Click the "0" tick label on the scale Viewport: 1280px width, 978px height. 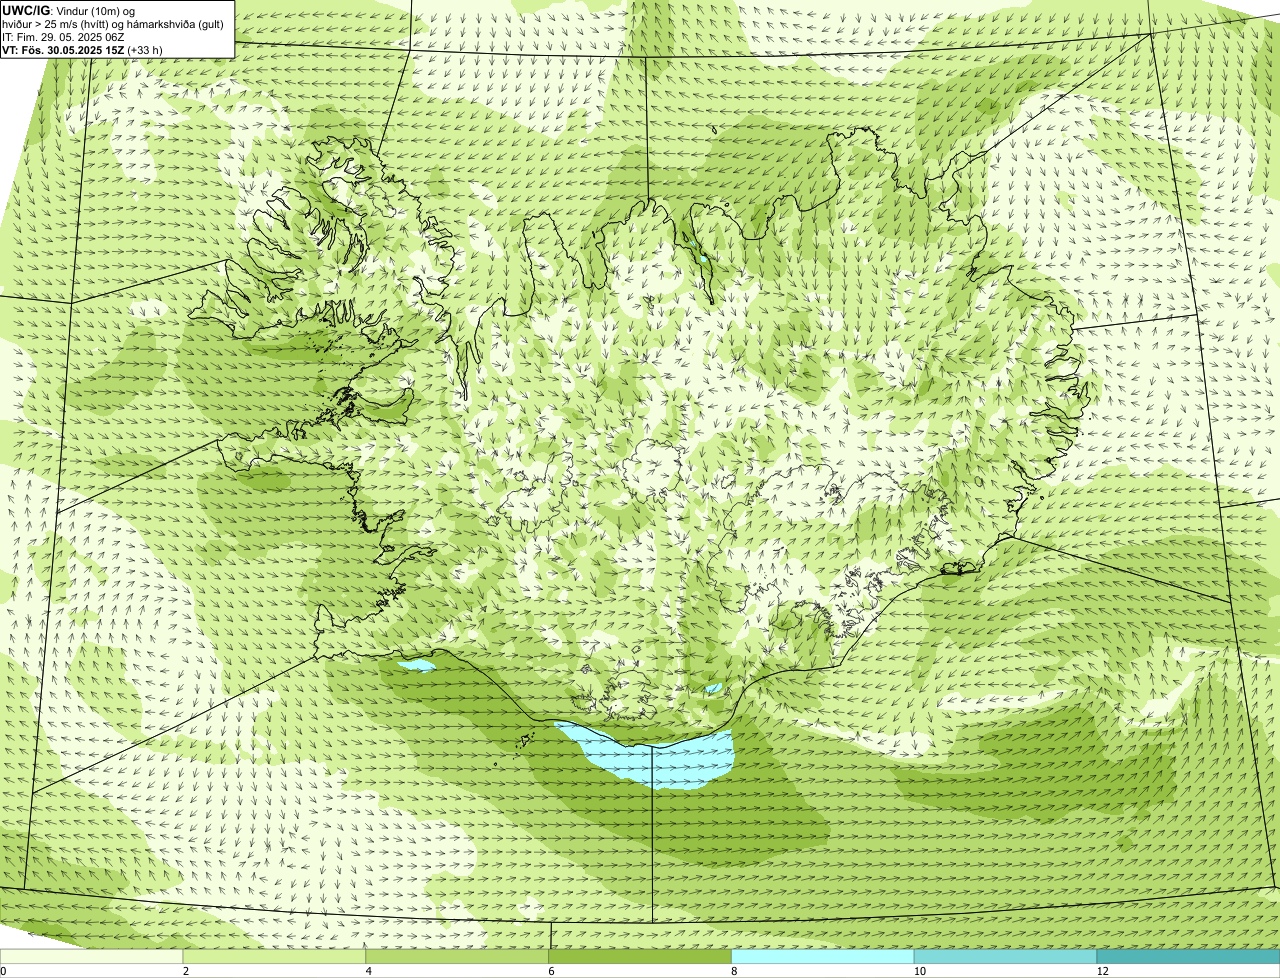tap(3, 971)
